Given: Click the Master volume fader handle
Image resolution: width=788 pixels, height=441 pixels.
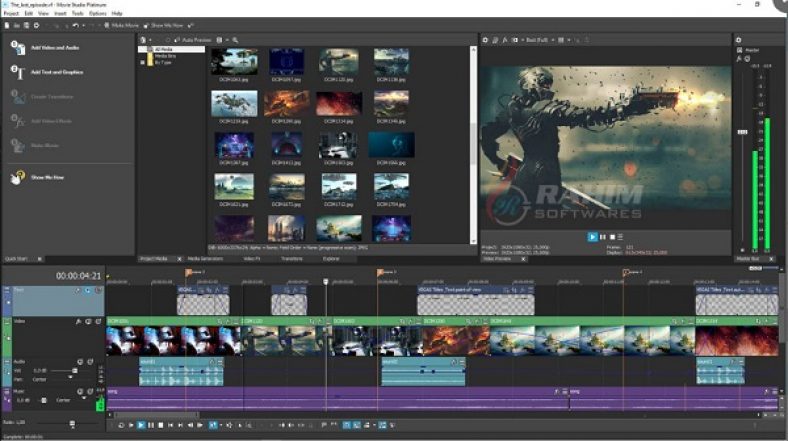Looking at the screenshot, I should (742, 134).
